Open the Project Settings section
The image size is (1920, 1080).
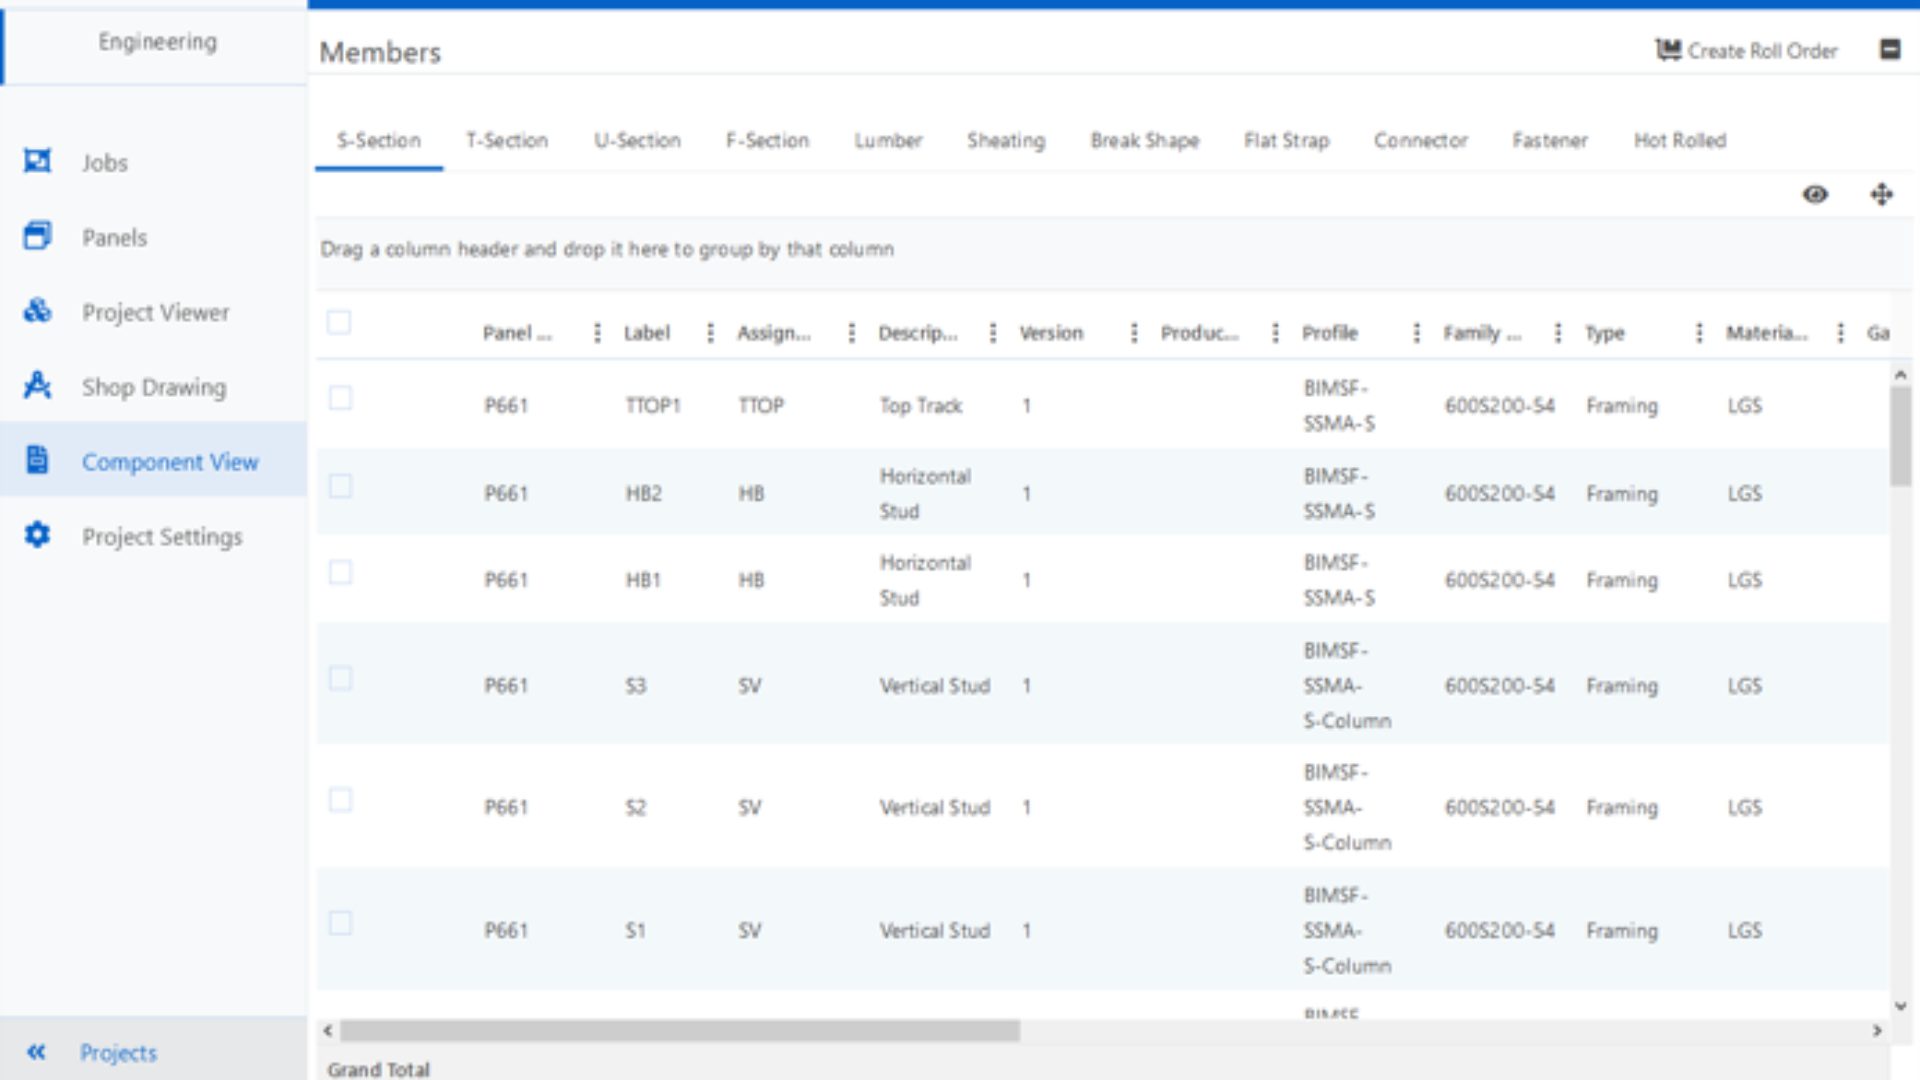161,537
